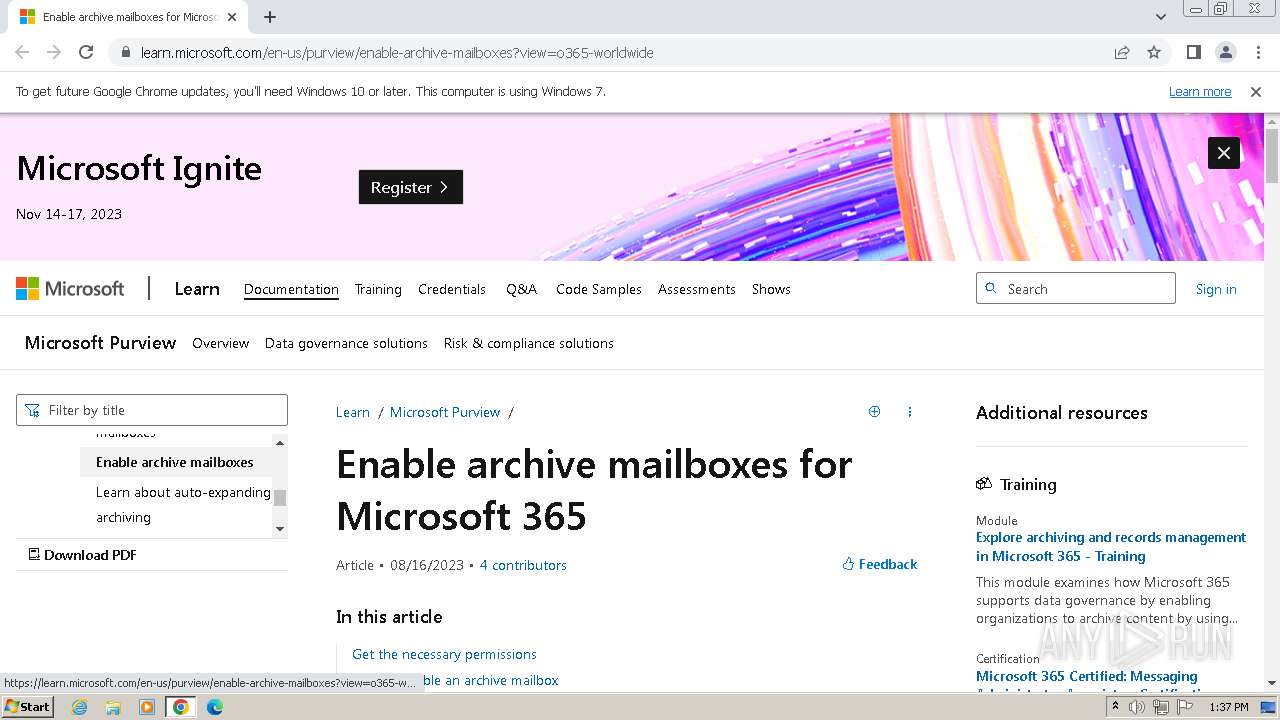
Task: Open the Code Samples menu item
Action: 599,289
